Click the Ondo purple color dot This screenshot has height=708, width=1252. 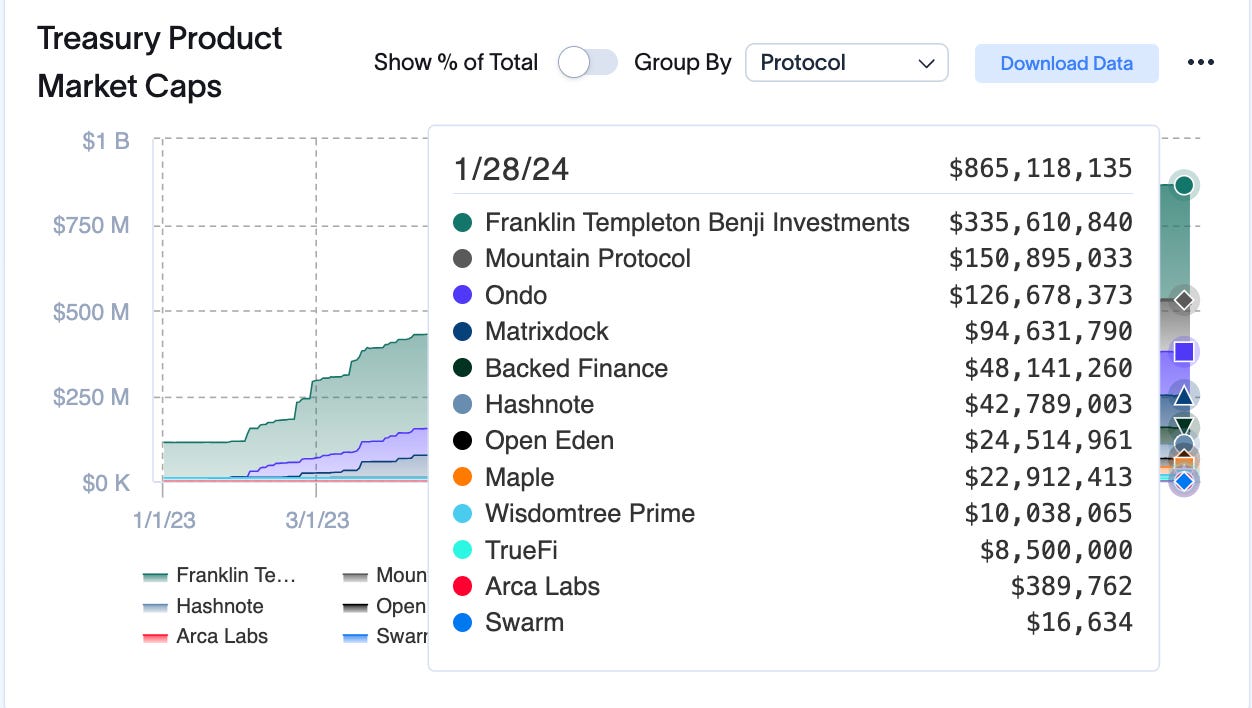click(x=462, y=295)
